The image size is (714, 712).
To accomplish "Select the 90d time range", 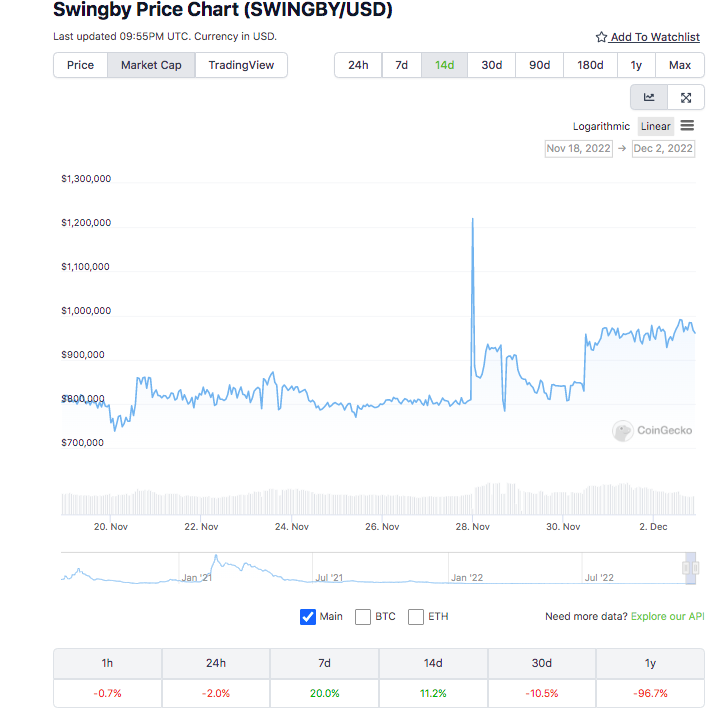I will (540, 65).
